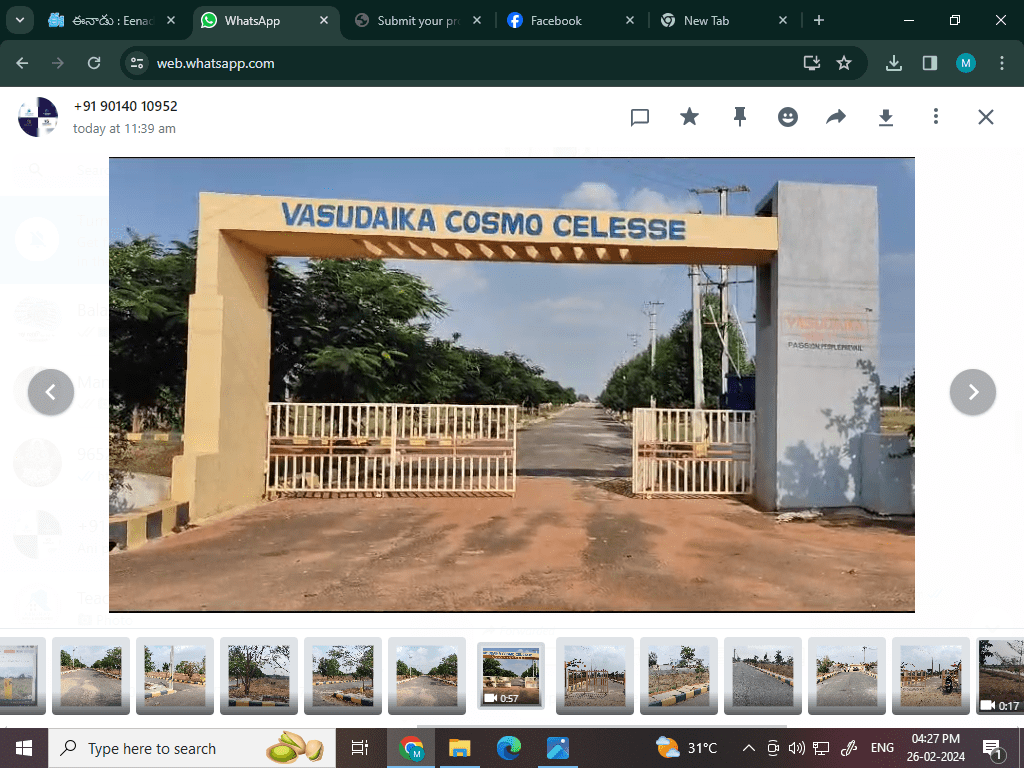The width and height of the screenshot is (1024, 768).
Task: Download the displayed image
Action: (885, 117)
